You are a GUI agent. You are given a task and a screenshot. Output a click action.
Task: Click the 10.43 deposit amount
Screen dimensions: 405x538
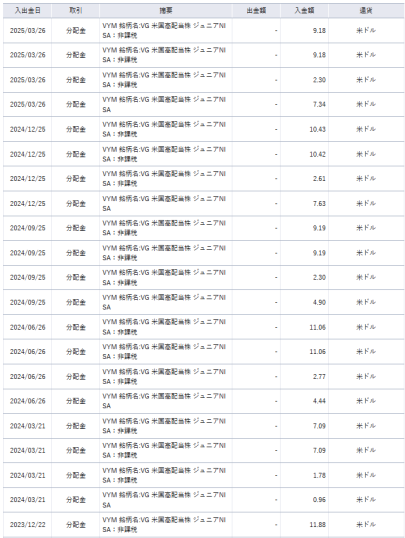[x=317, y=129]
